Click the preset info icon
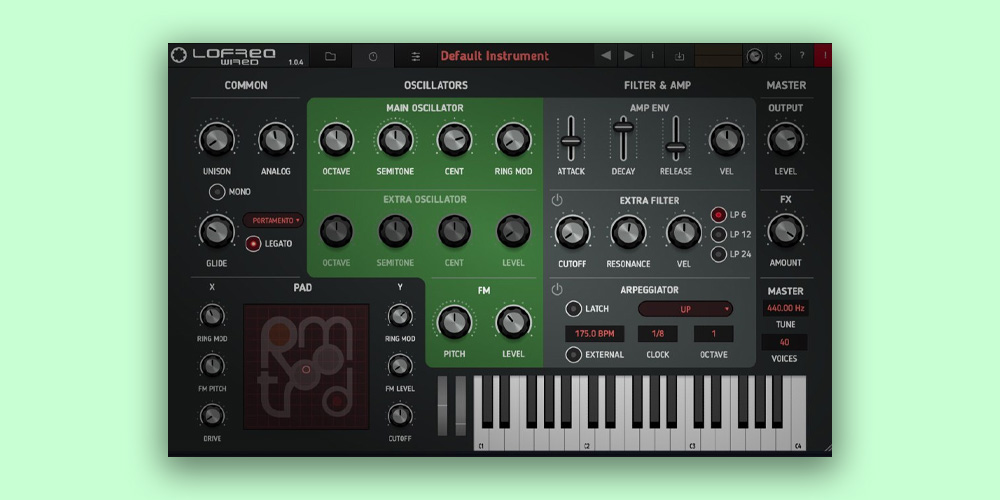 tap(652, 55)
